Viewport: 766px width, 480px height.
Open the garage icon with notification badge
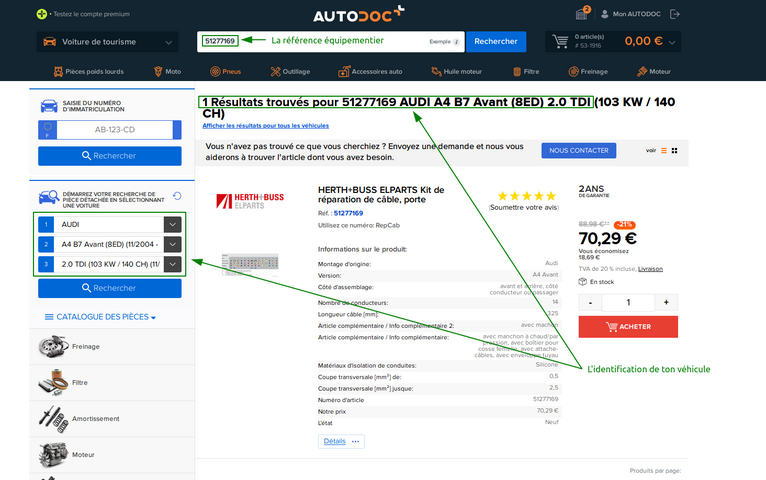[x=582, y=13]
